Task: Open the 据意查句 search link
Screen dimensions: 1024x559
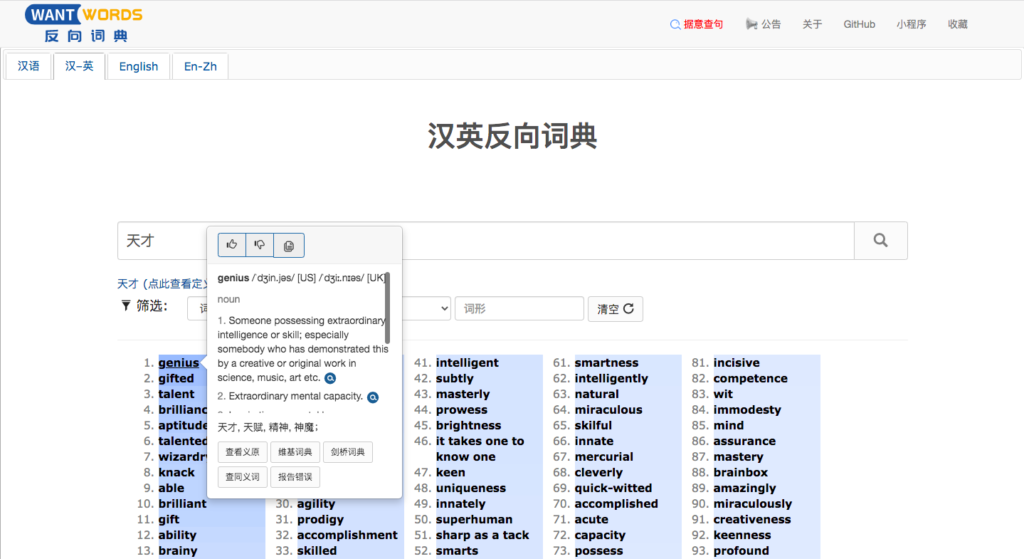Action: point(697,24)
